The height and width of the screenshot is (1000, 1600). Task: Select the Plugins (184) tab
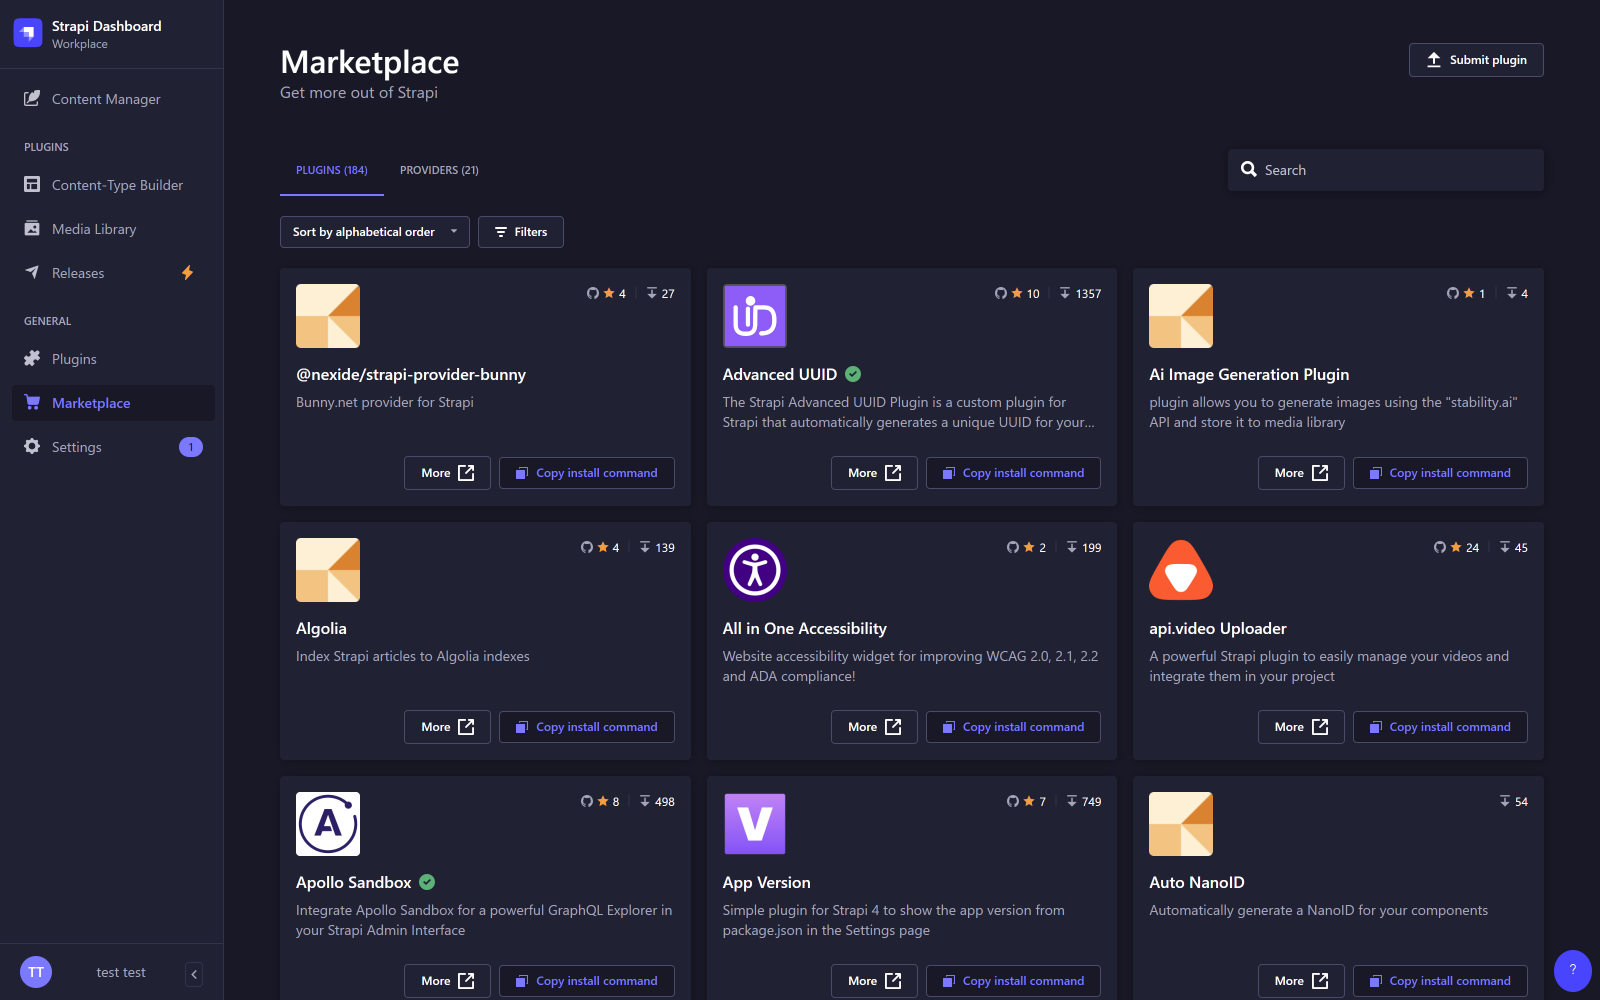pos(332,170)
